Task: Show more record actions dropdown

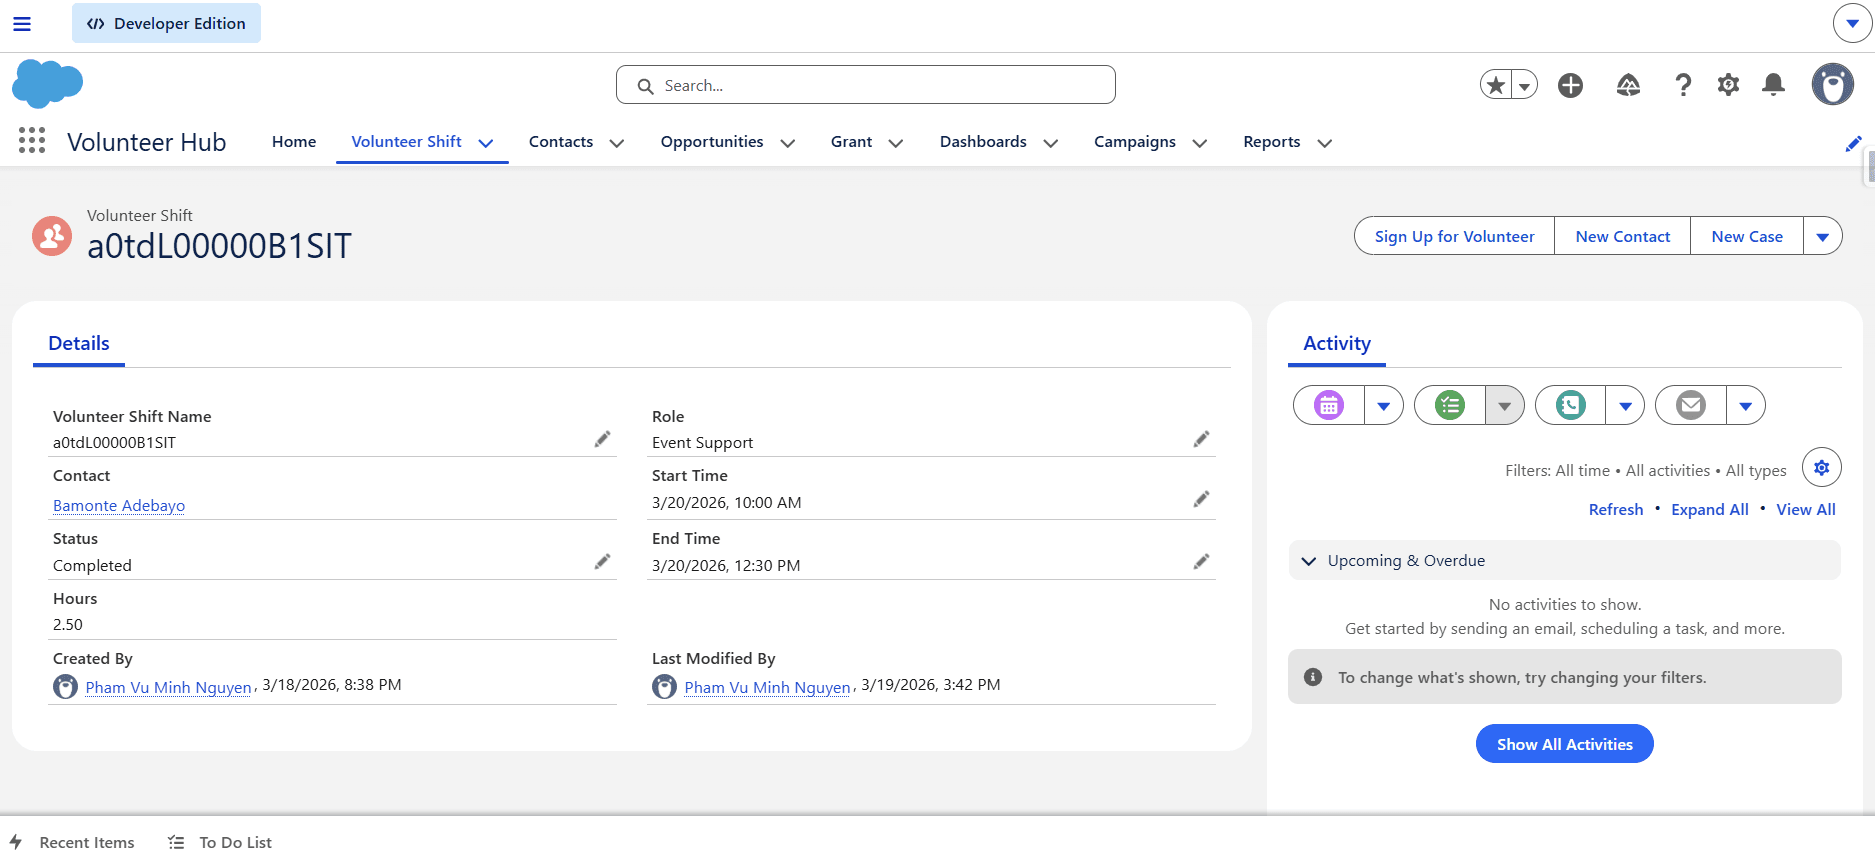Action: (x=1822, y=236)
